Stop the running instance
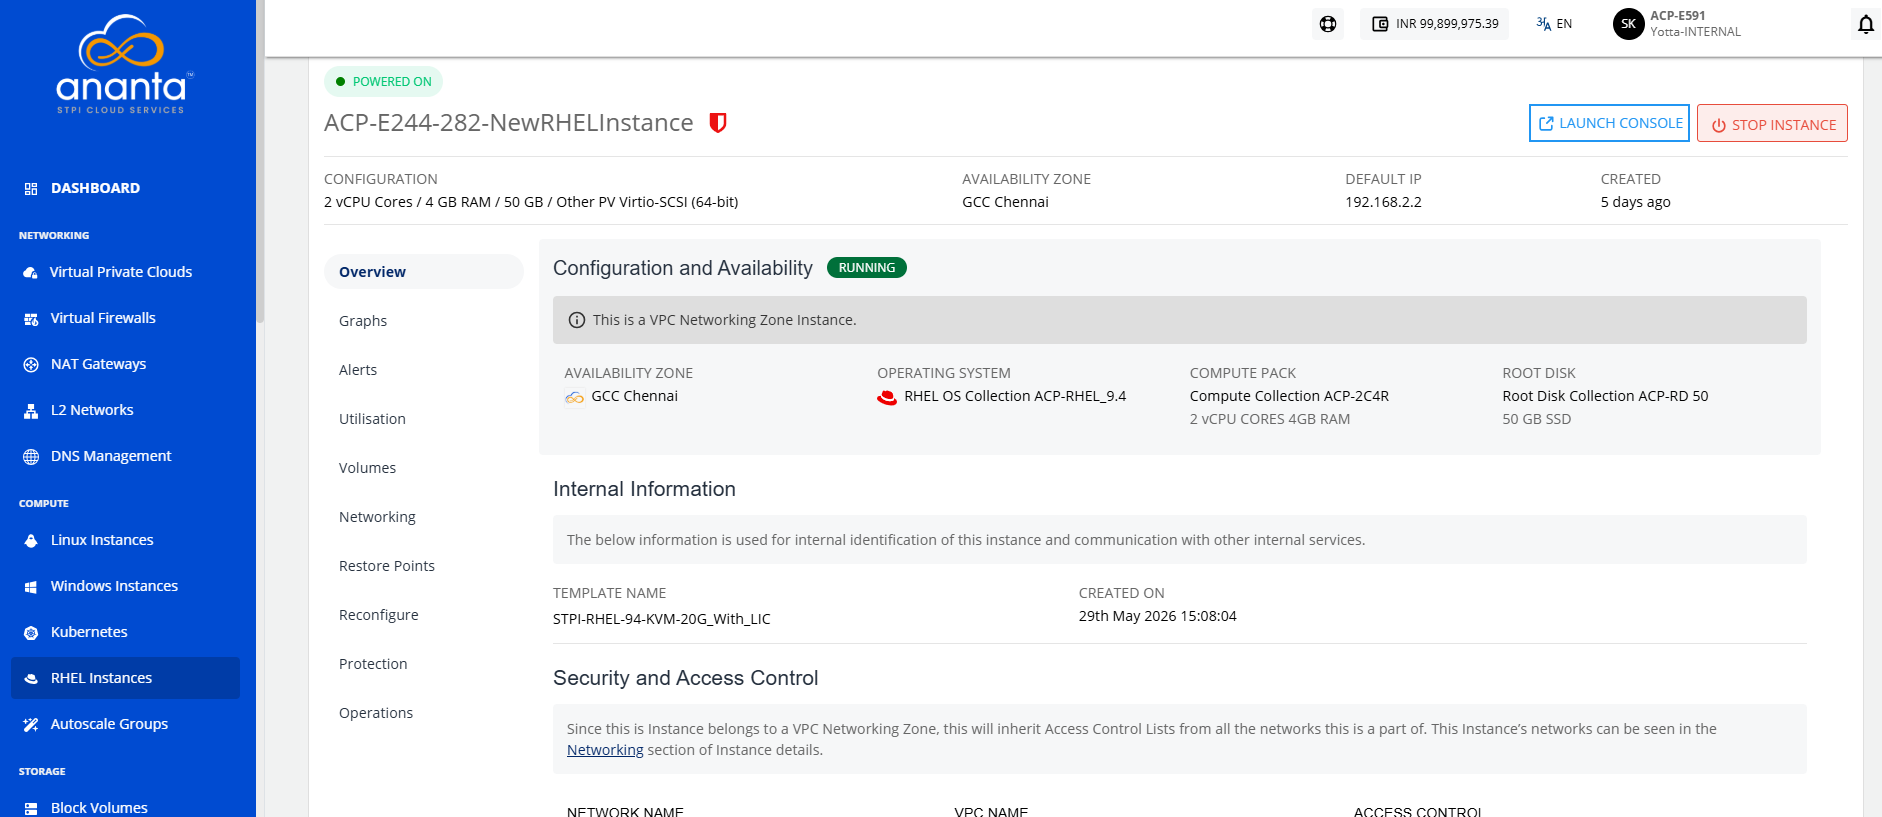1882x817 pixels. point(1772,124)
